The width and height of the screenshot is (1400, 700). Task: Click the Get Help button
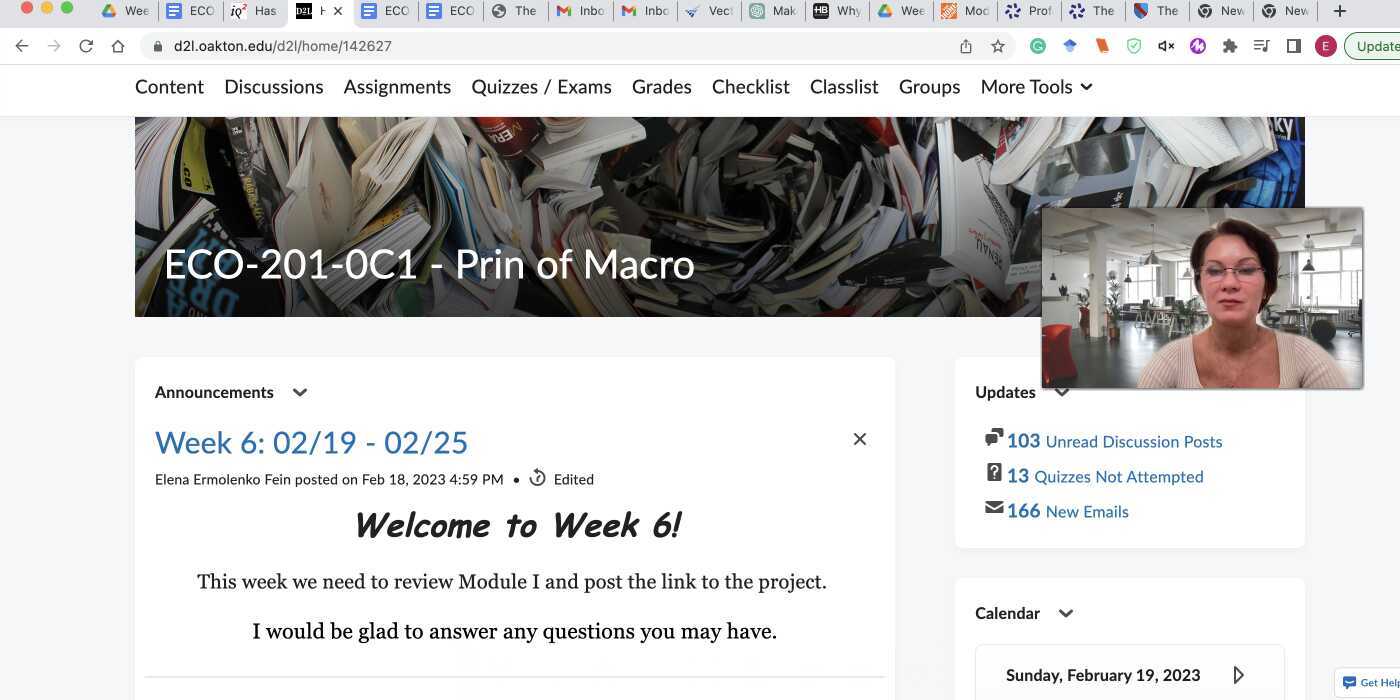pyautogui.click(x=1370, y=683)
